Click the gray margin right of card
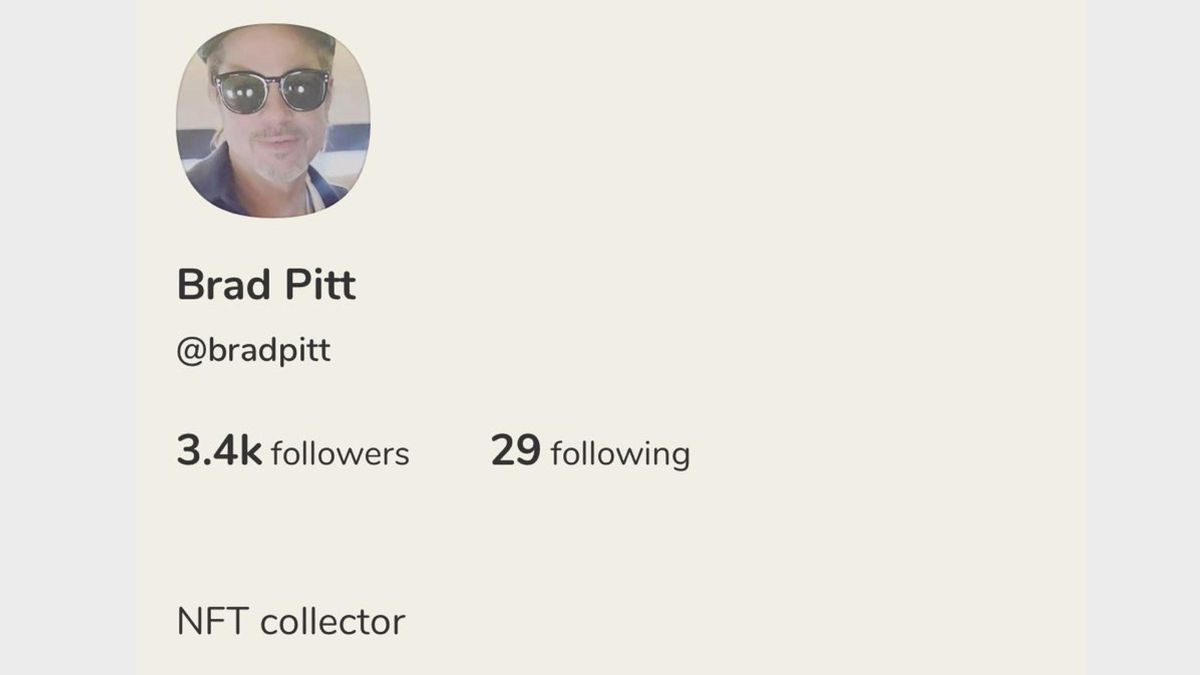 1142,337
